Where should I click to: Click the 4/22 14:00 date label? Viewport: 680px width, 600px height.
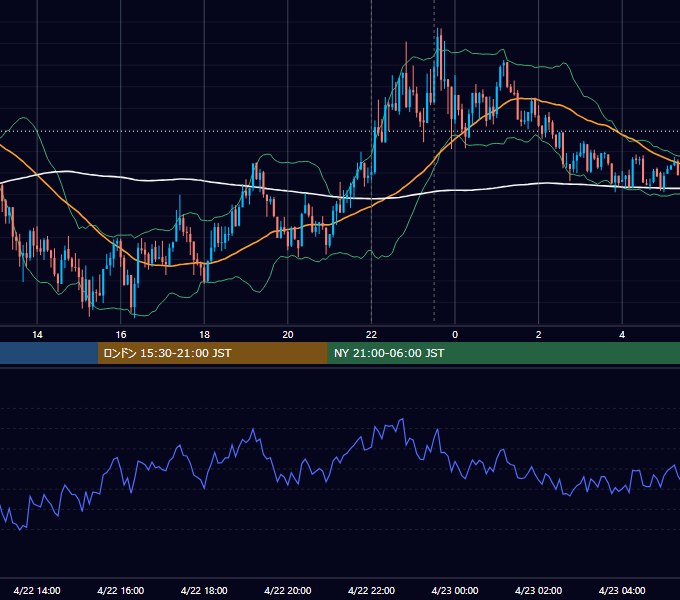point(37,590)
